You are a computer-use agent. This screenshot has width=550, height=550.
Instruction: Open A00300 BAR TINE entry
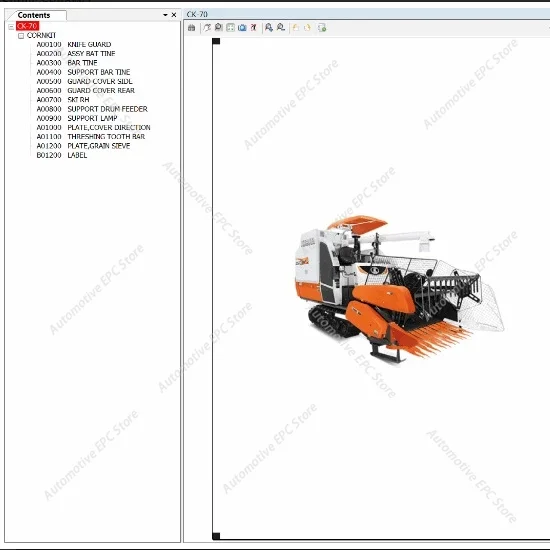pyautogui.click(x=67, y=63)
